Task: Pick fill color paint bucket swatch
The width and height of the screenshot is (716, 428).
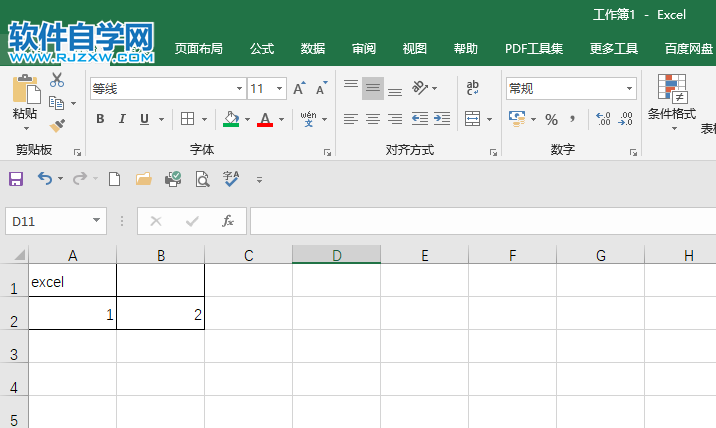Action: [x=231, y=119]
